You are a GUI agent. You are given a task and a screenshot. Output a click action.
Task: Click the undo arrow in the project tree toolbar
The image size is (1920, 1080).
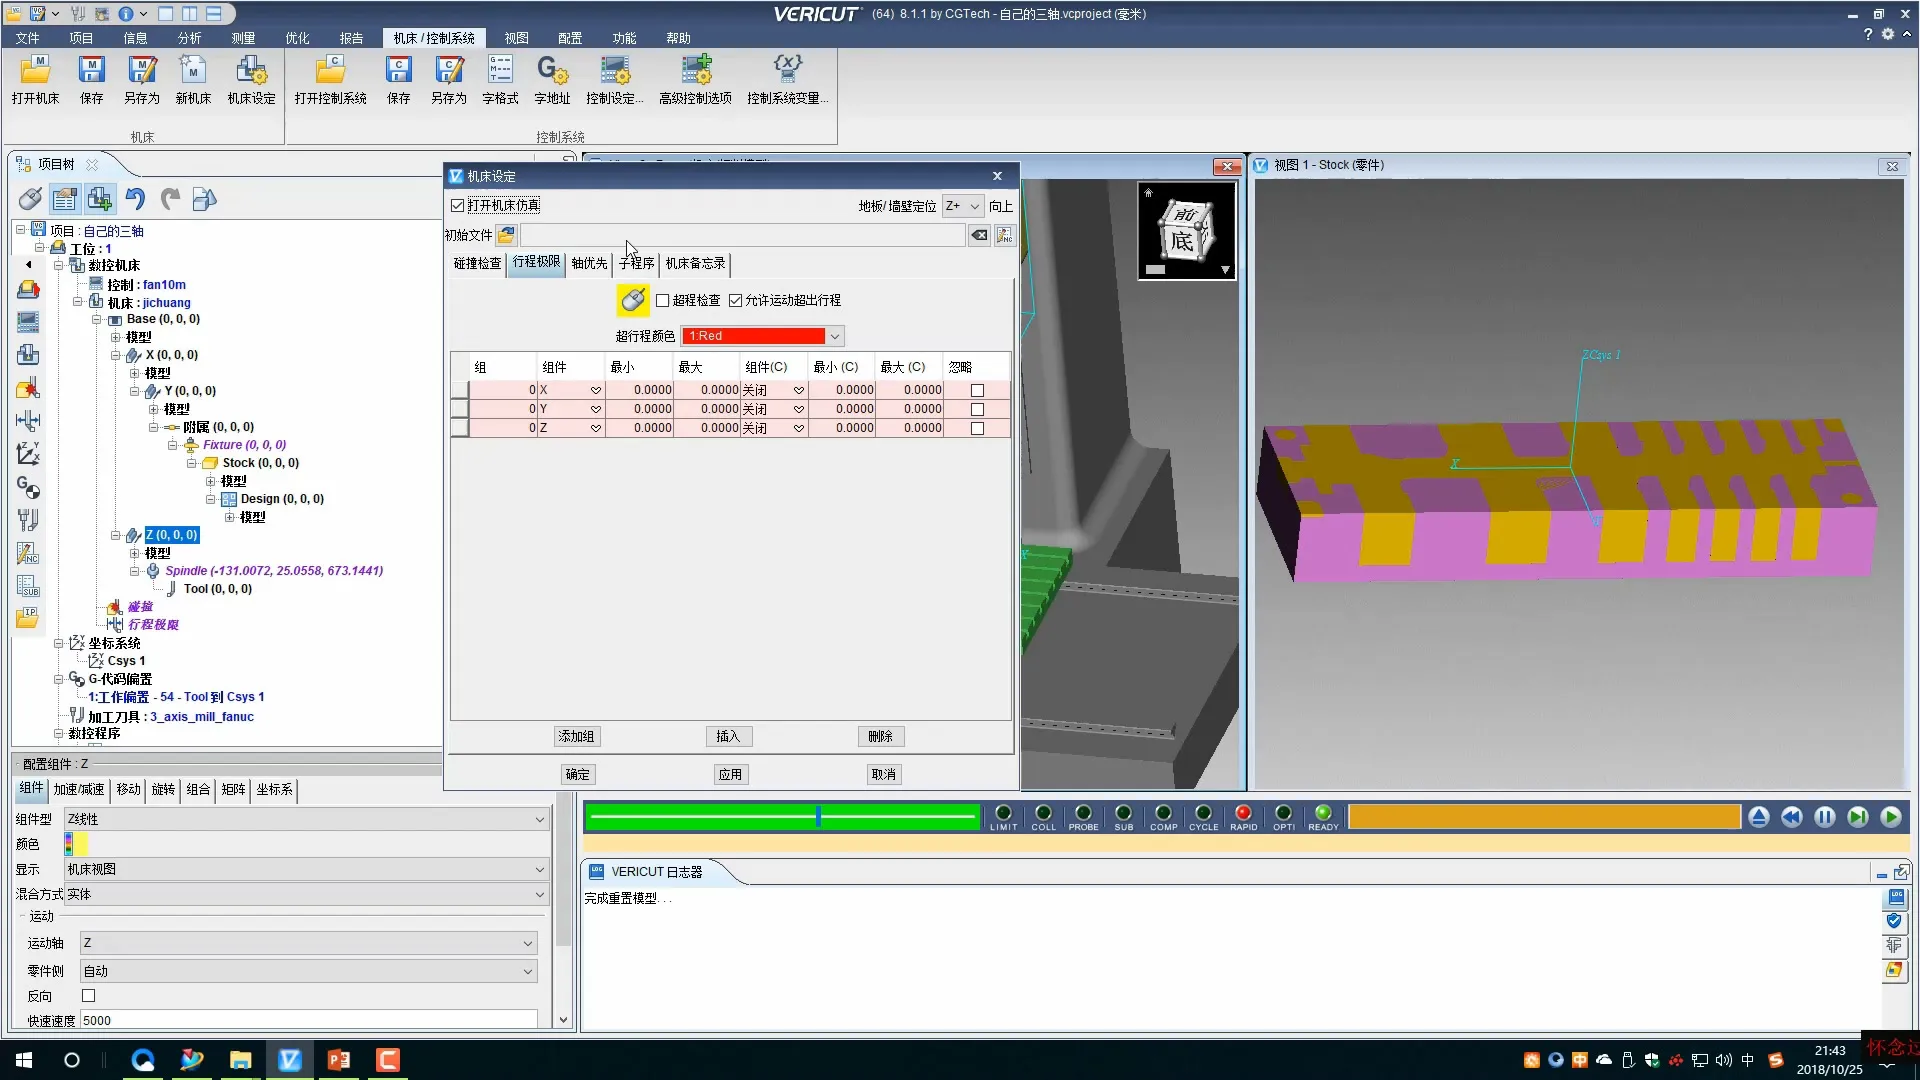click(135, 199)
